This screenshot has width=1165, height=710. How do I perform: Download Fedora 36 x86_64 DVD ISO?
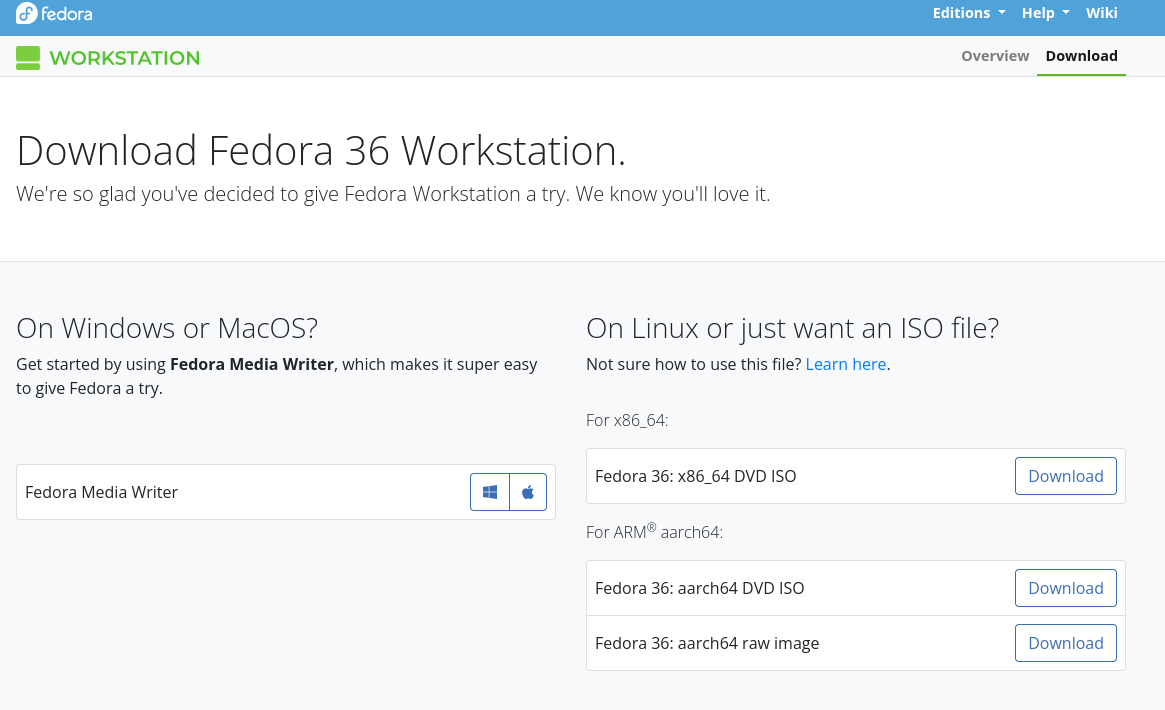pyautogui.click(x=1065, y=476)
